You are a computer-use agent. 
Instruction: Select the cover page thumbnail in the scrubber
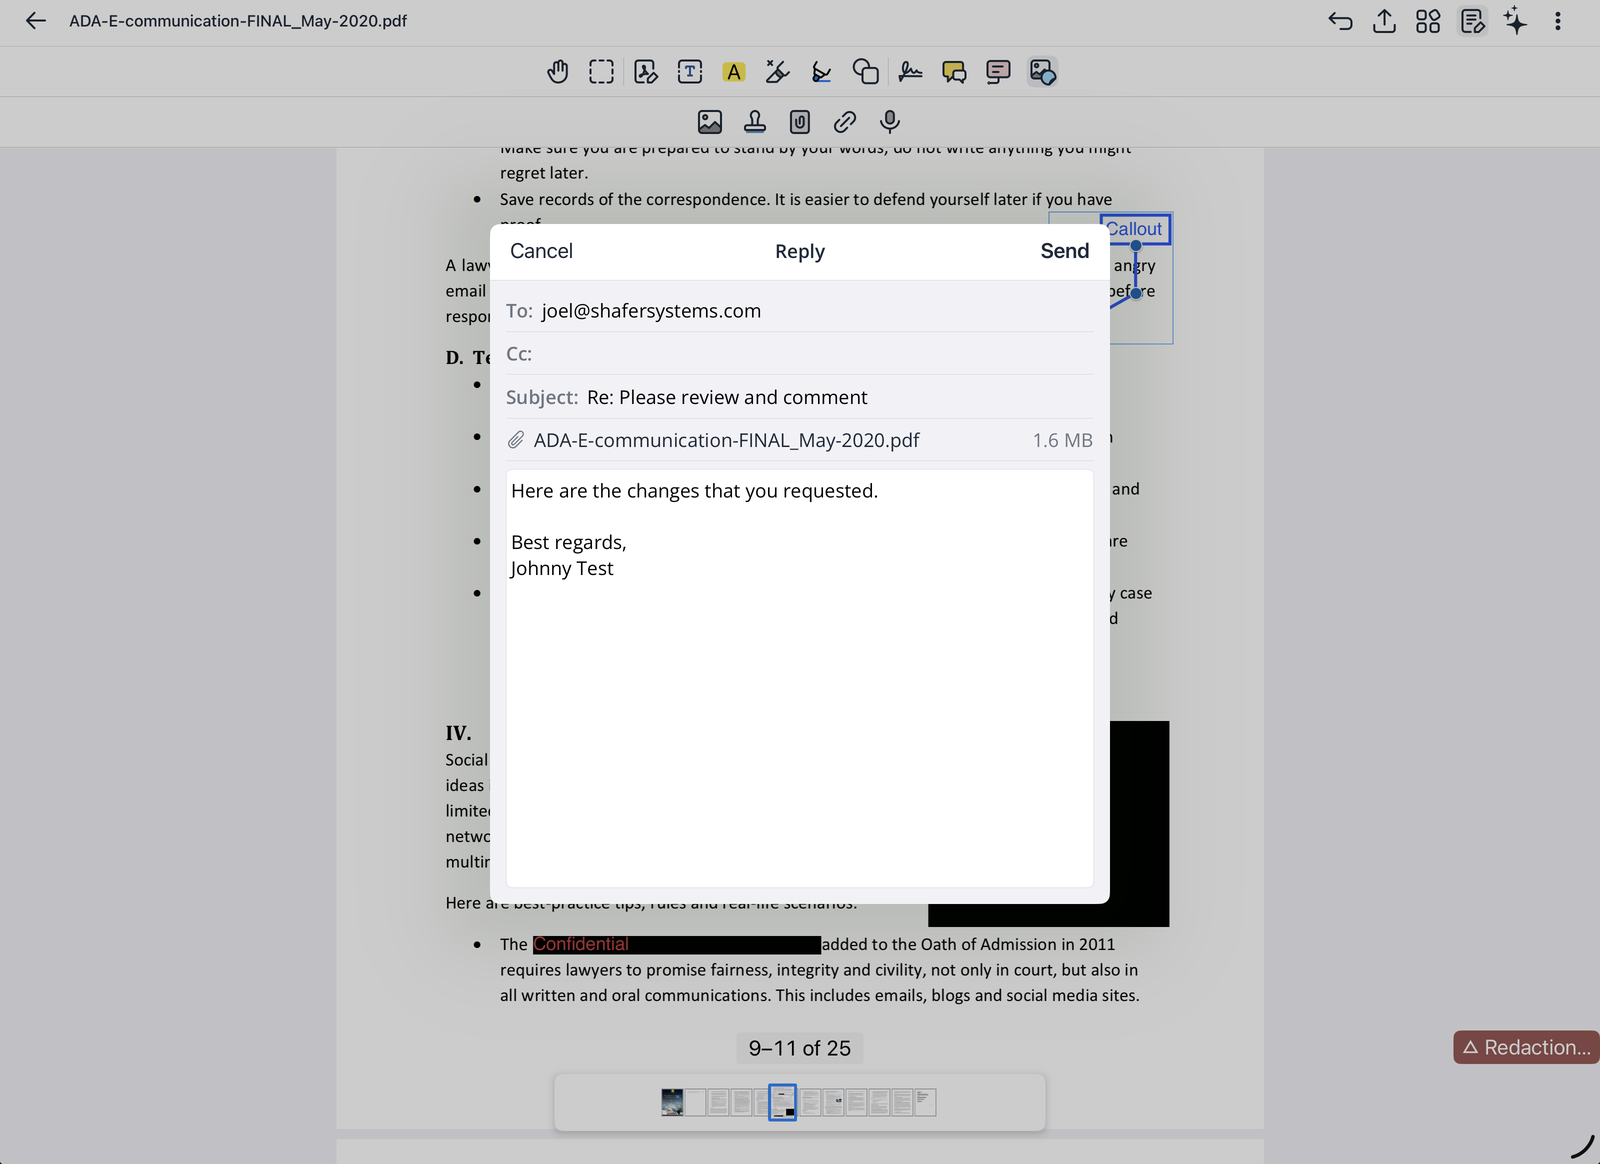[x=672, y=1102]
